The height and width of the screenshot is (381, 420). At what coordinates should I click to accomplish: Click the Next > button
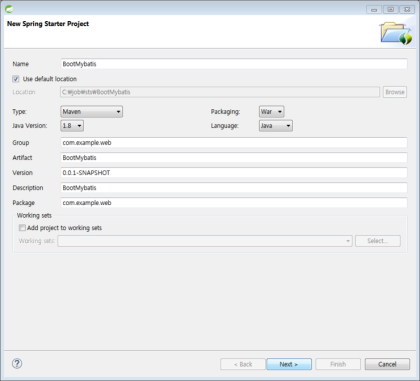289,364
